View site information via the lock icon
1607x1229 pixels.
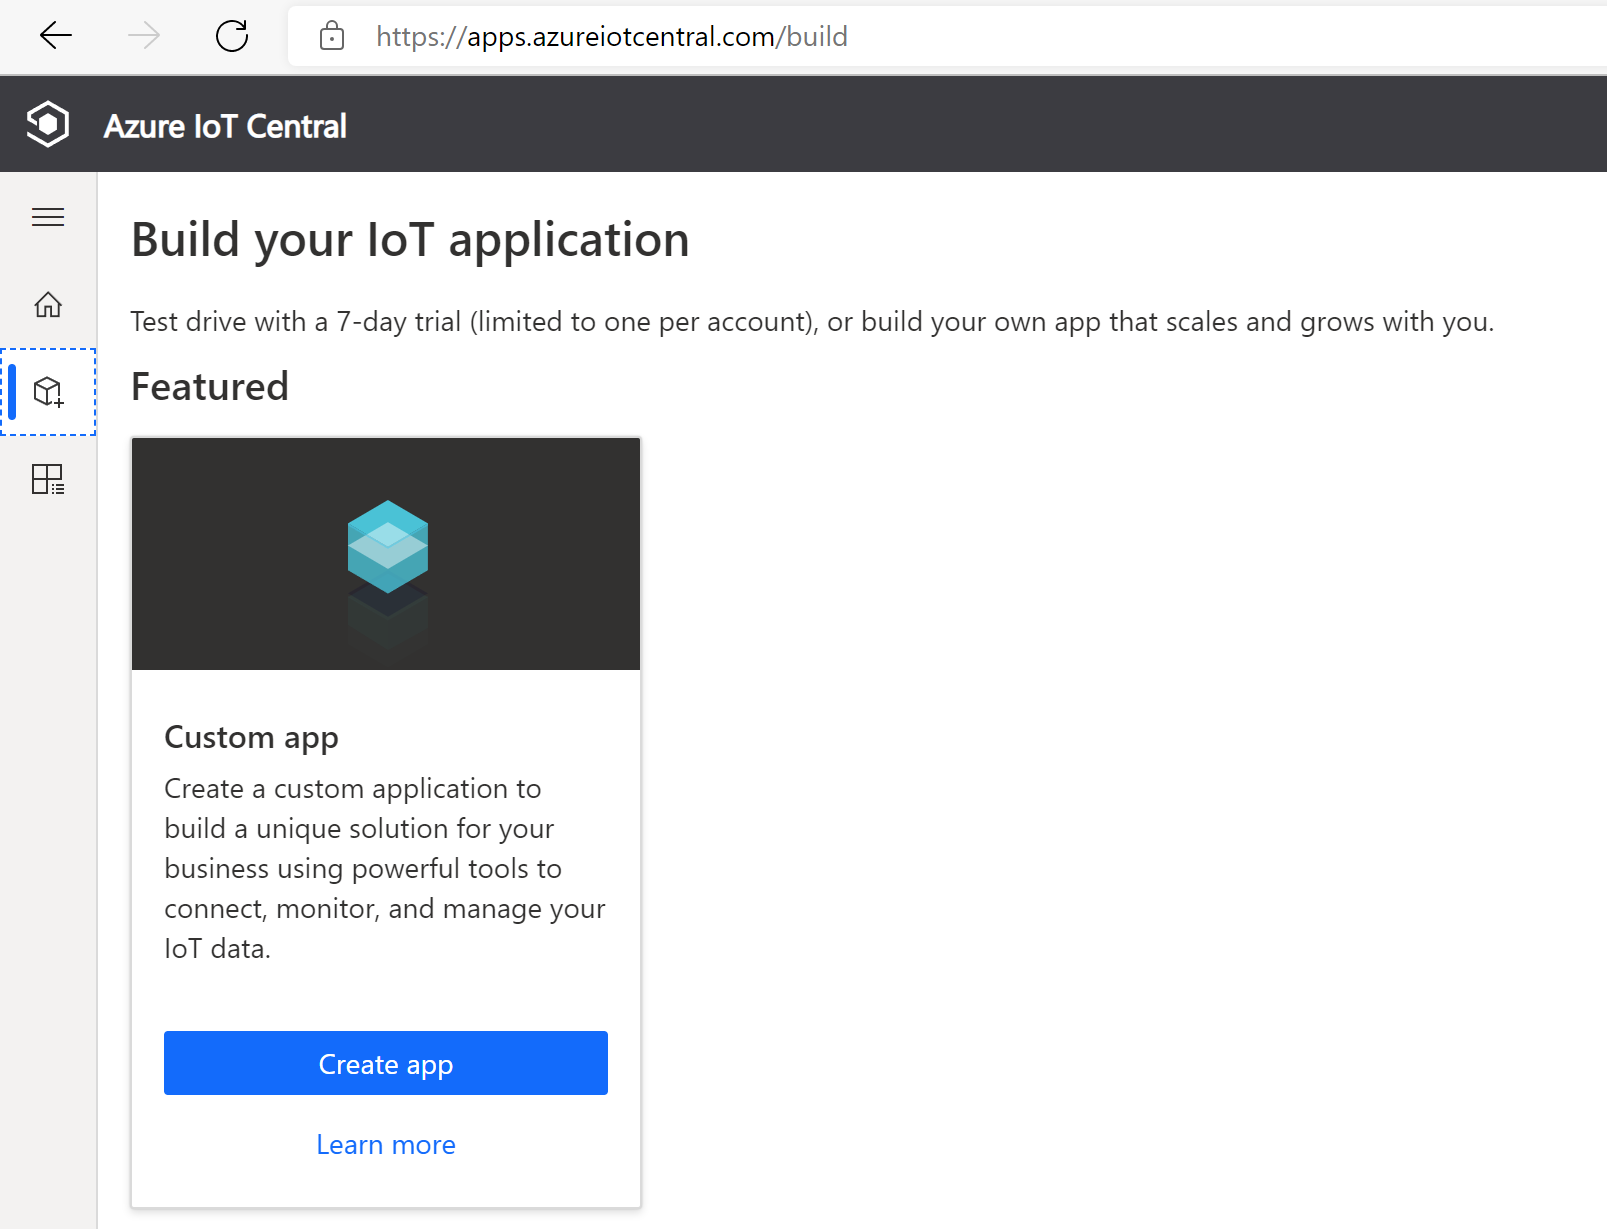pos(332,37)
